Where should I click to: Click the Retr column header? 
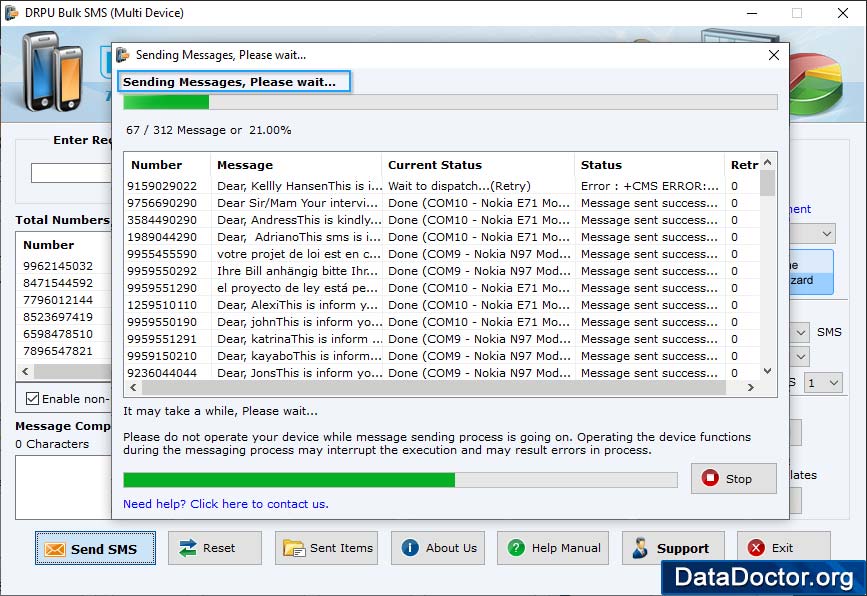click(x=744, y=165)
